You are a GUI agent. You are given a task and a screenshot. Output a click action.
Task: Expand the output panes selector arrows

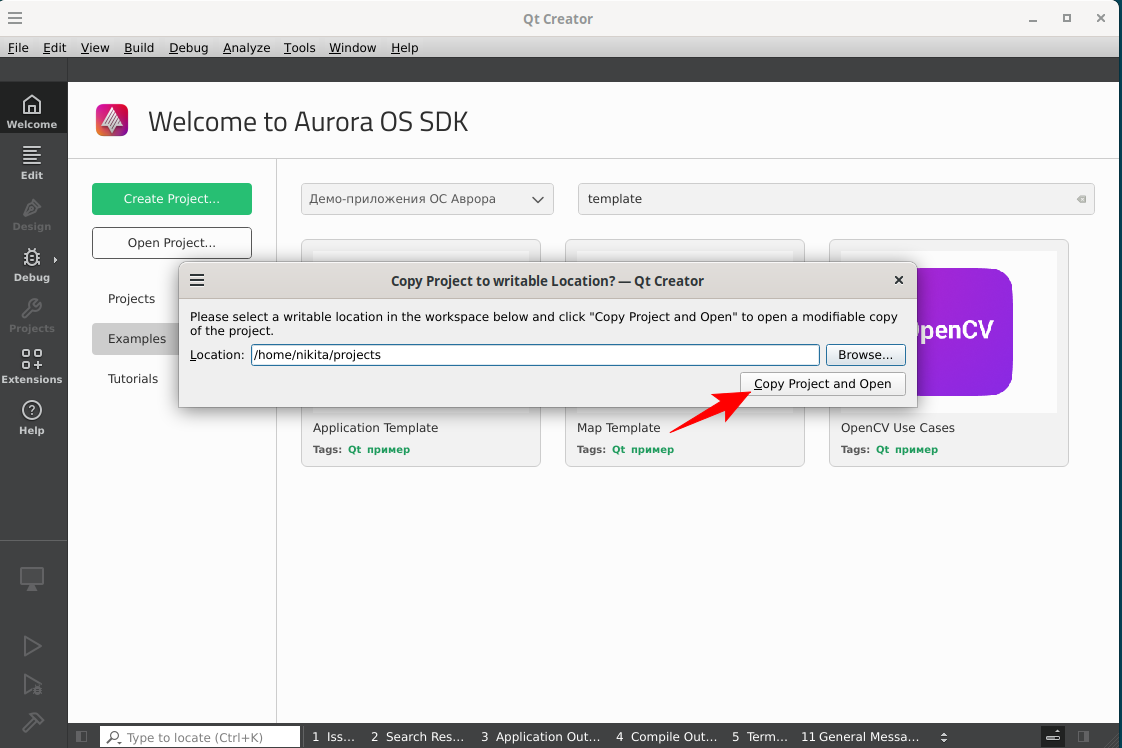click(944, 737)
